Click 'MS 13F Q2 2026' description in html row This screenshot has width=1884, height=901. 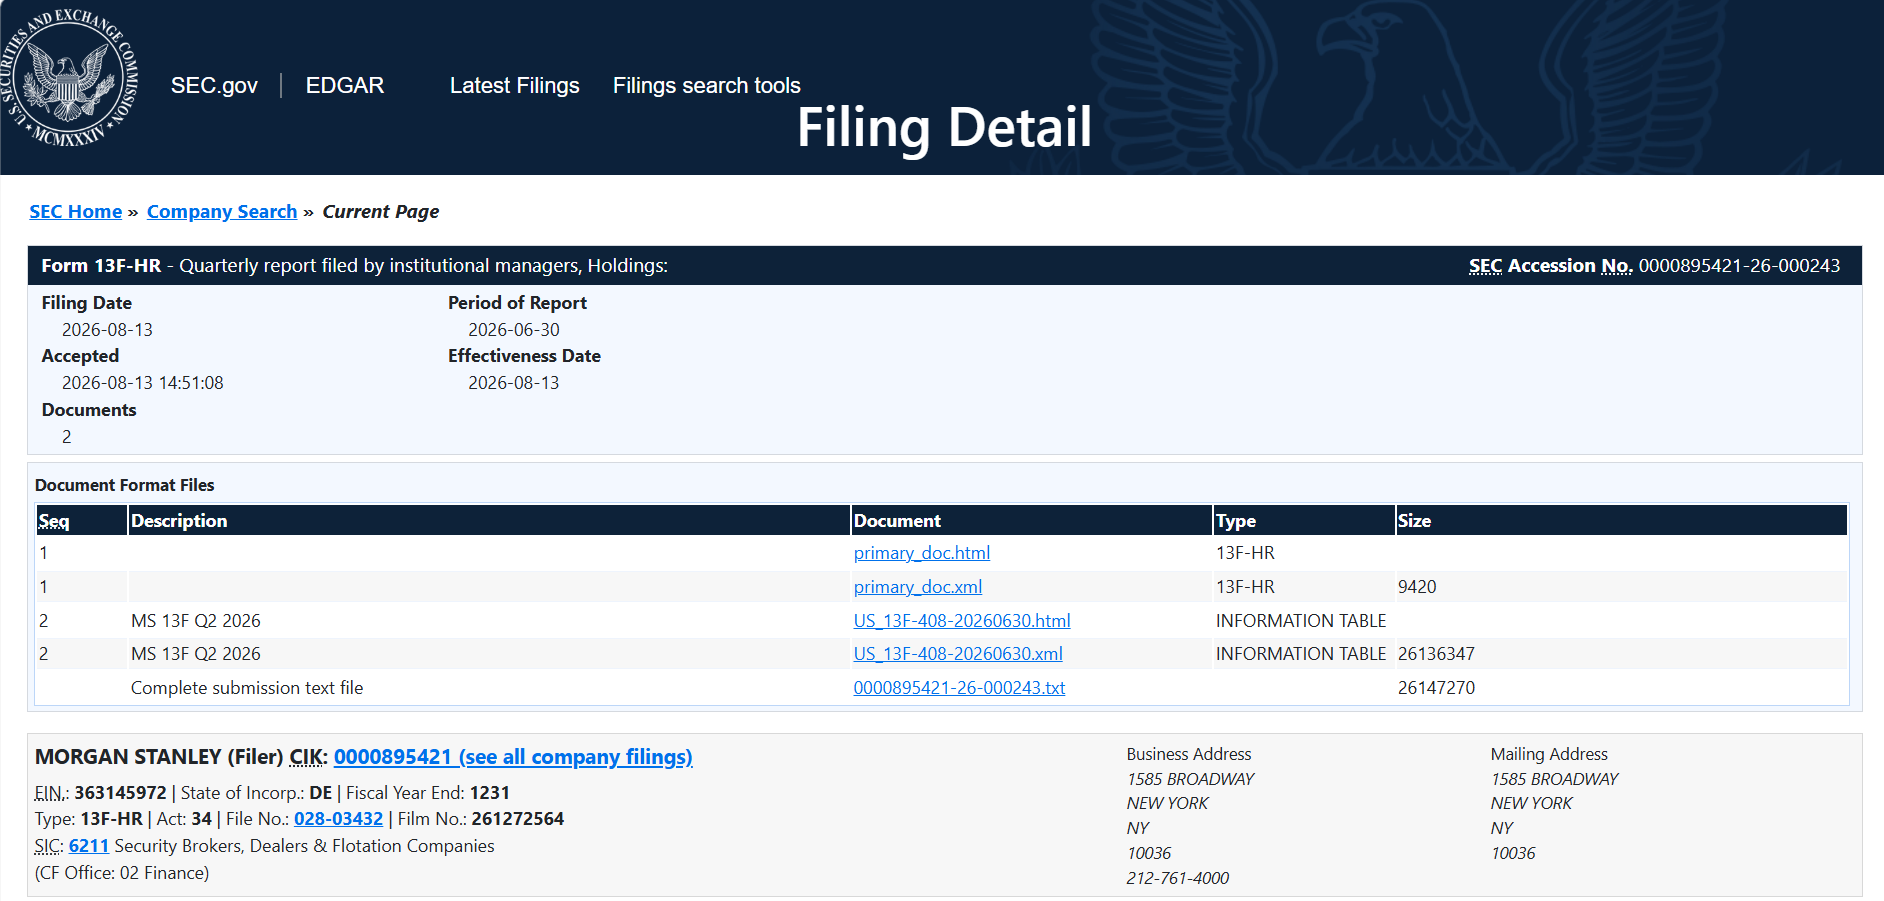(196, 621)
